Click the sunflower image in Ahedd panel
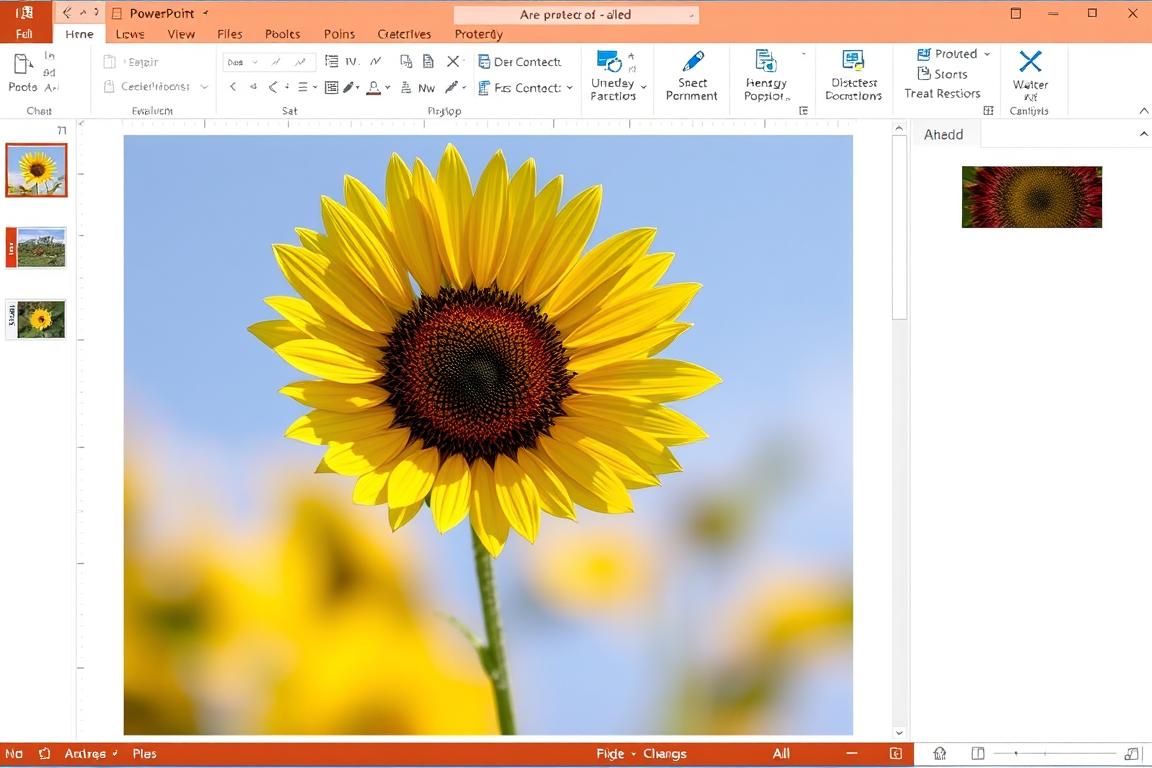The width and height of the screenshot is (1152, 768). [1031, 197]
